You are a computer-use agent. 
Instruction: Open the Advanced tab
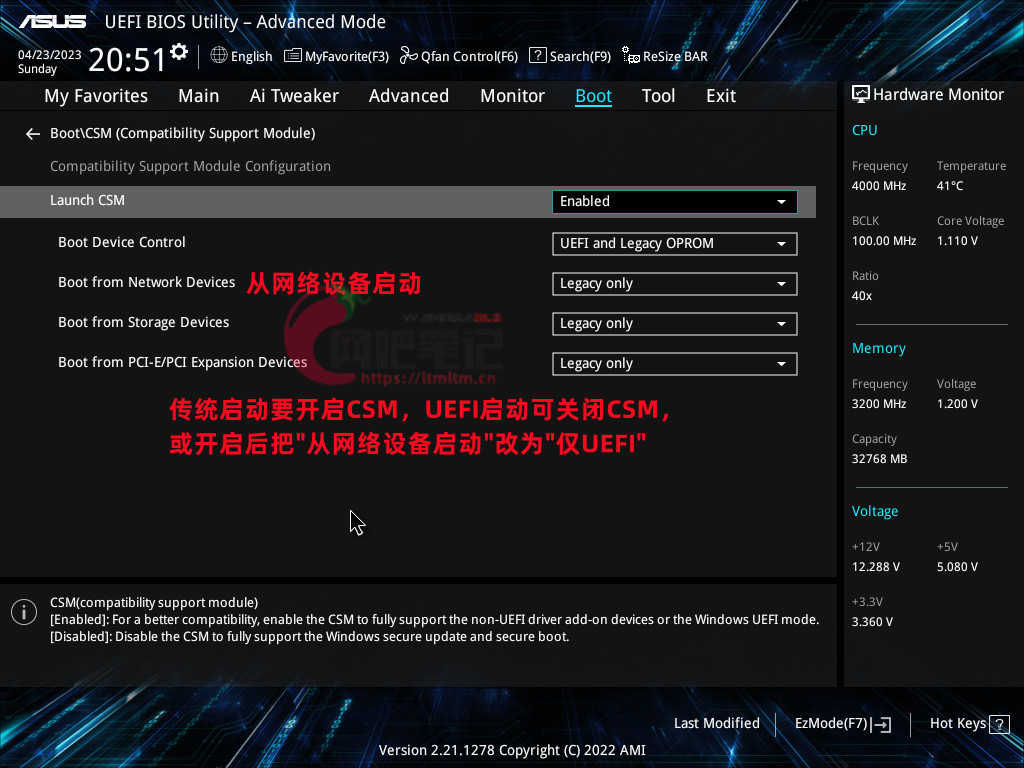click(x=409, y=96)
